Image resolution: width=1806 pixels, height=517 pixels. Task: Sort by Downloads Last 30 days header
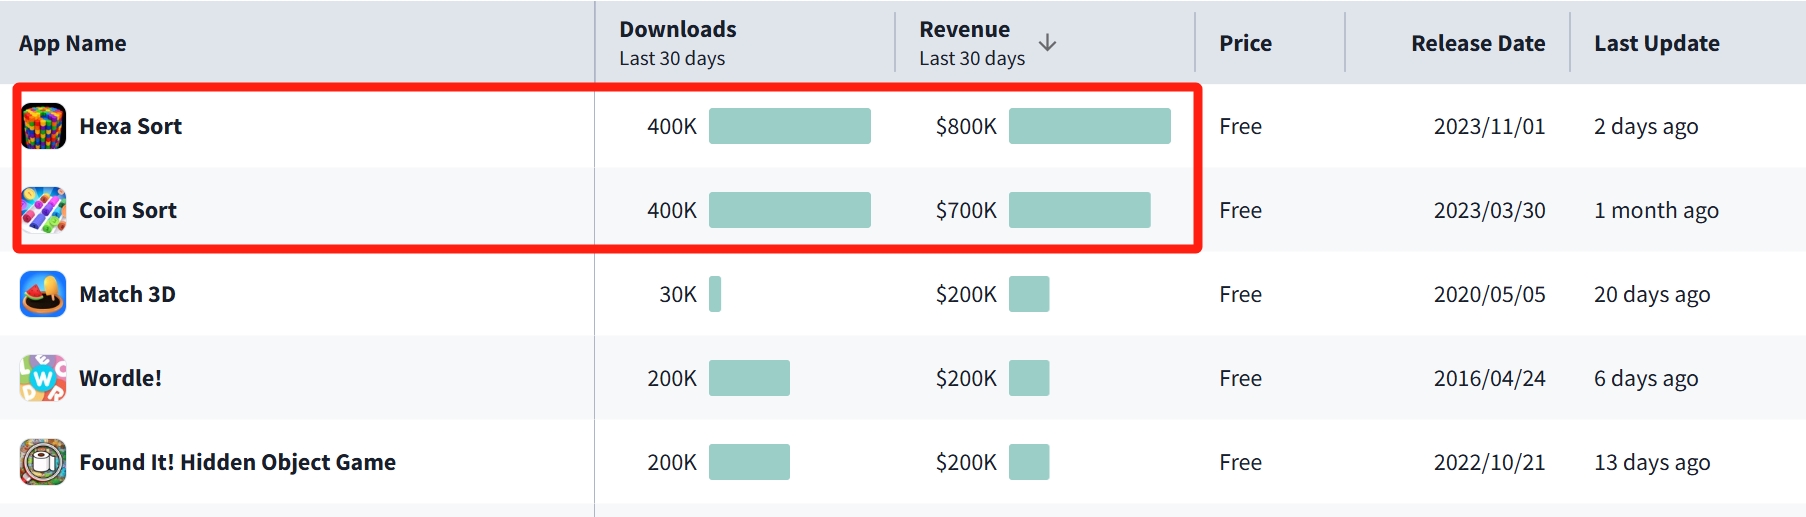point(678,43)
